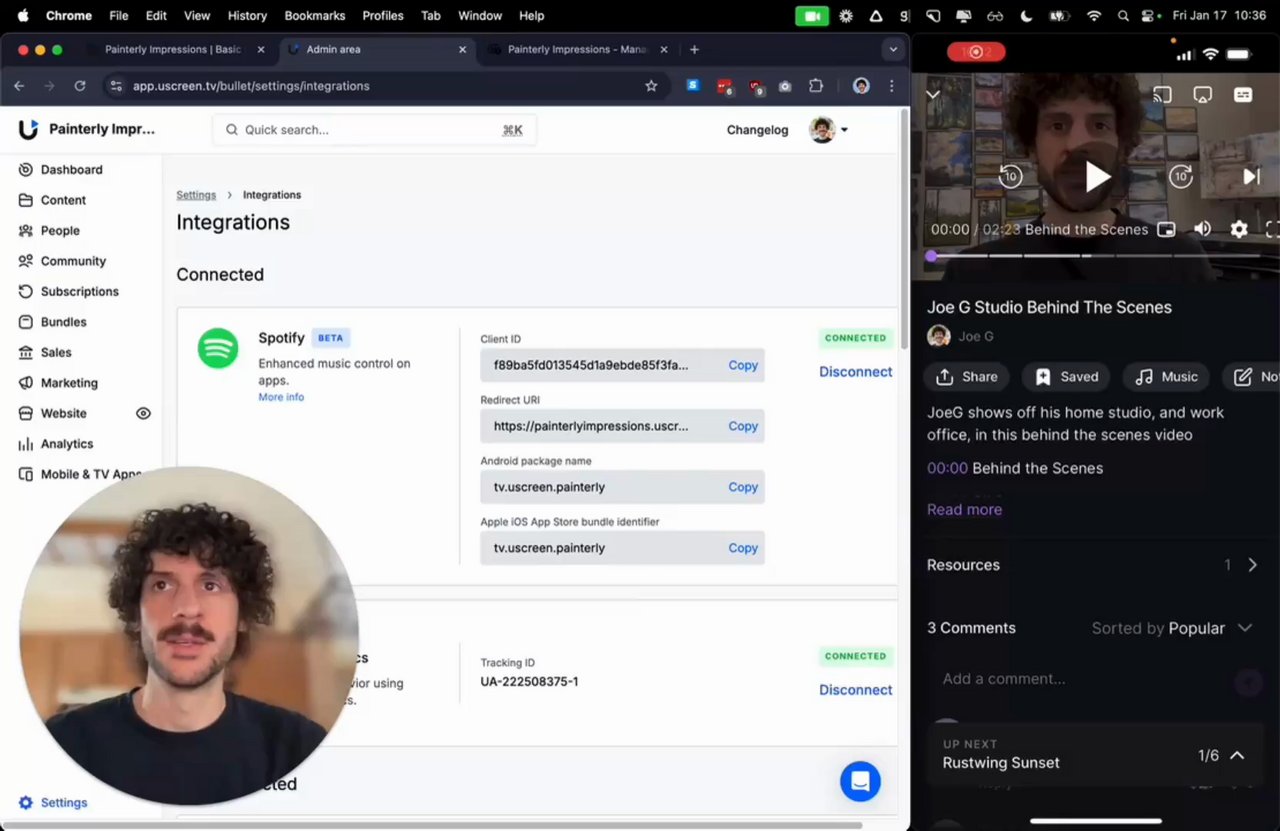Go back in Chrome
Viewport: 1280px width, 831px height.
[x=19, y=86]
